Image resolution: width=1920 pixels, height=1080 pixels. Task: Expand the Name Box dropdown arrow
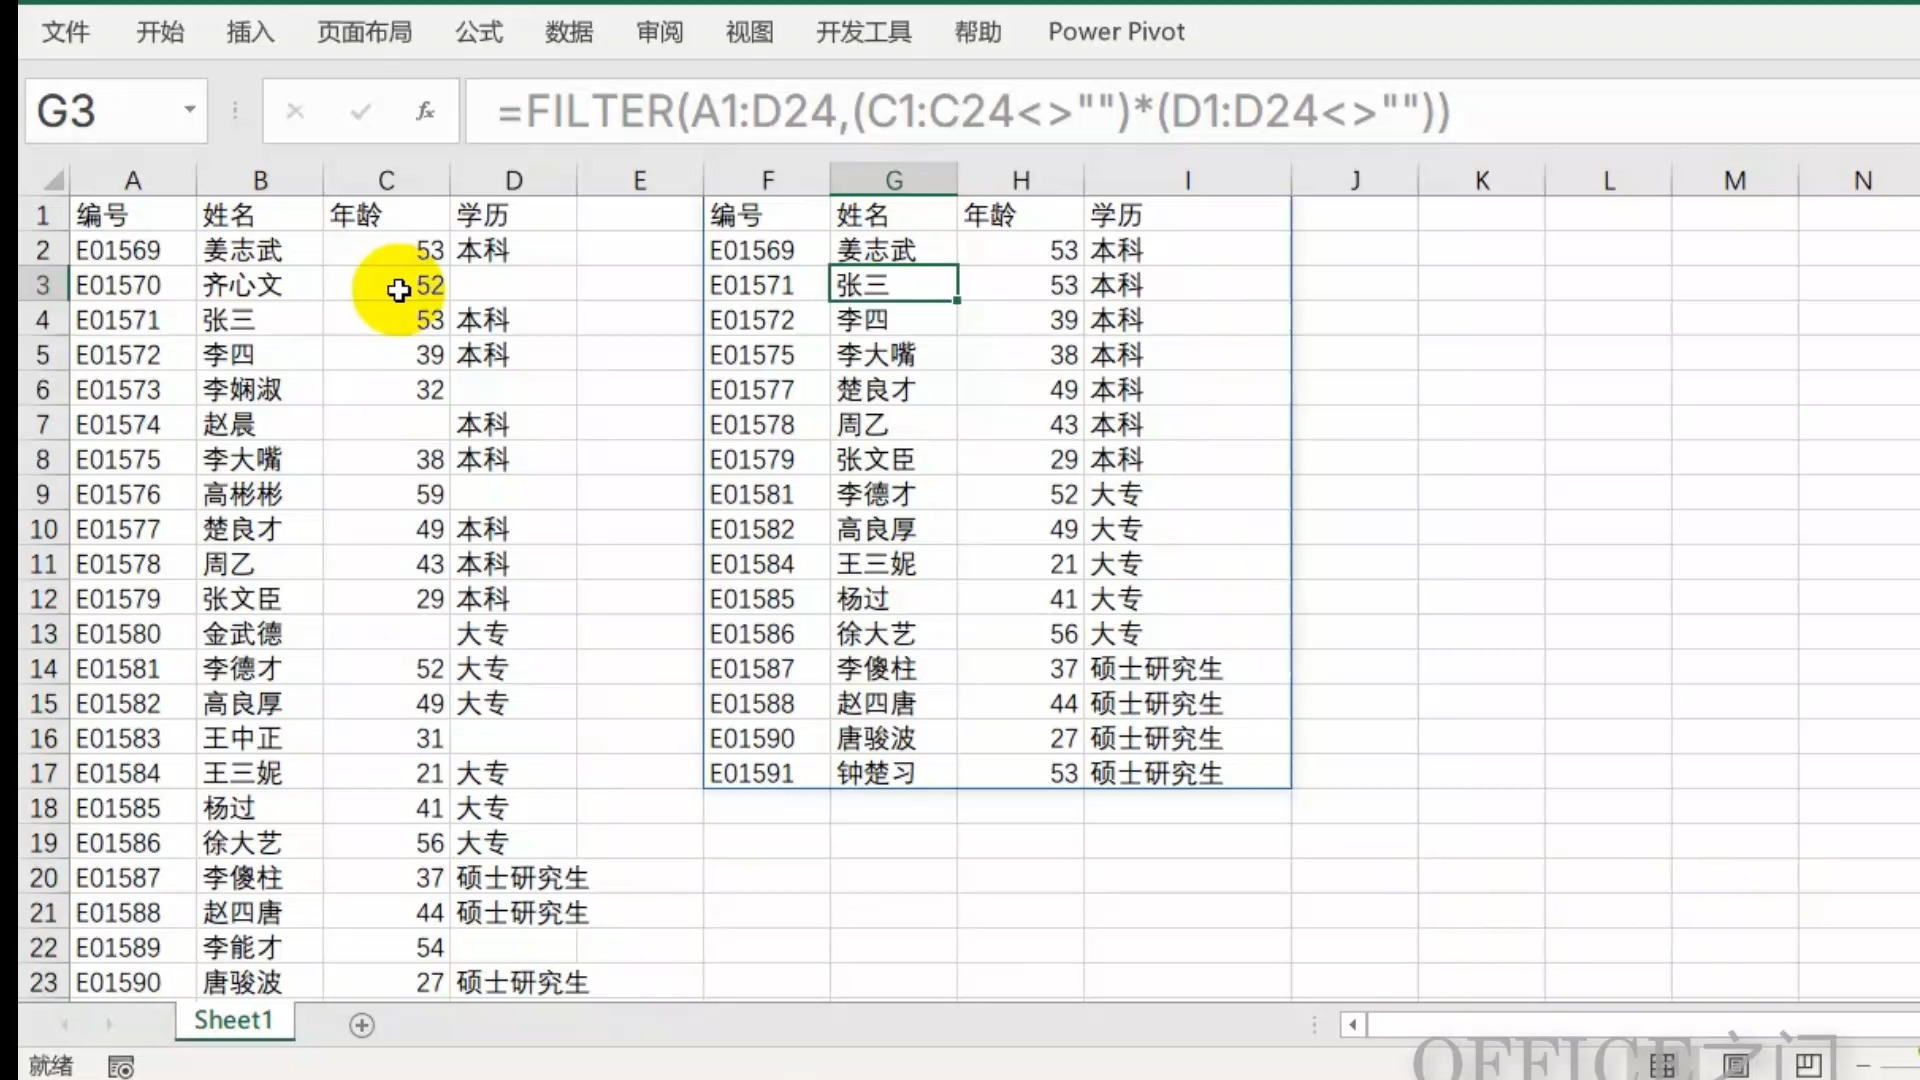(189, 109)
